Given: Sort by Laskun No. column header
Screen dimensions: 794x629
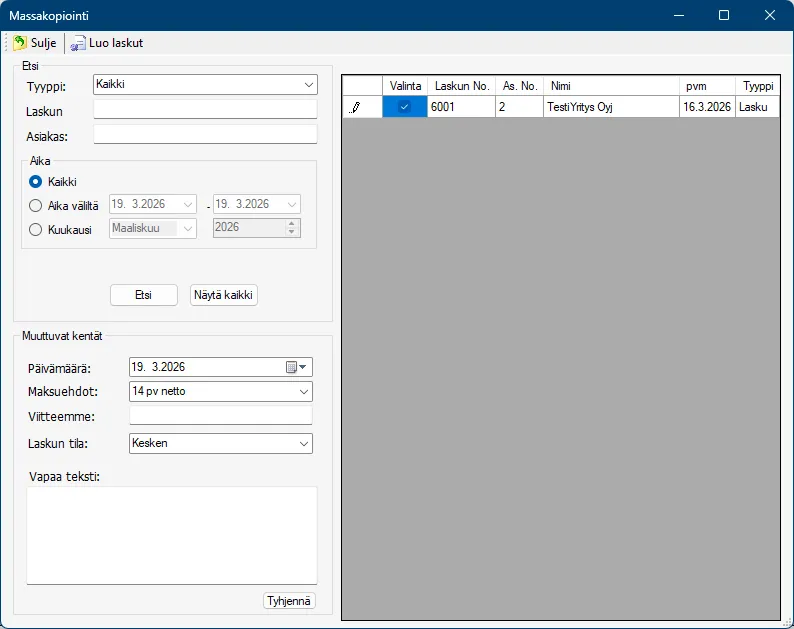Looking at the screenshot, I should coord(461,86).
